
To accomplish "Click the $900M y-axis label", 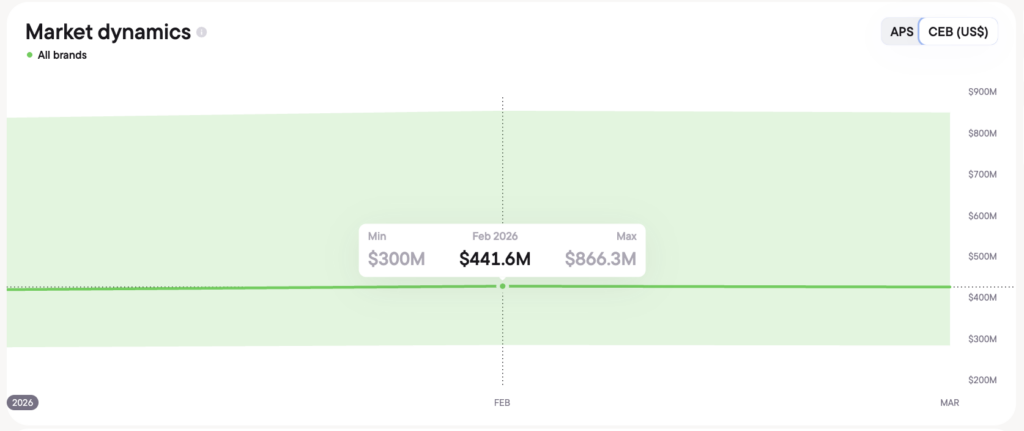I will (982, 92).
